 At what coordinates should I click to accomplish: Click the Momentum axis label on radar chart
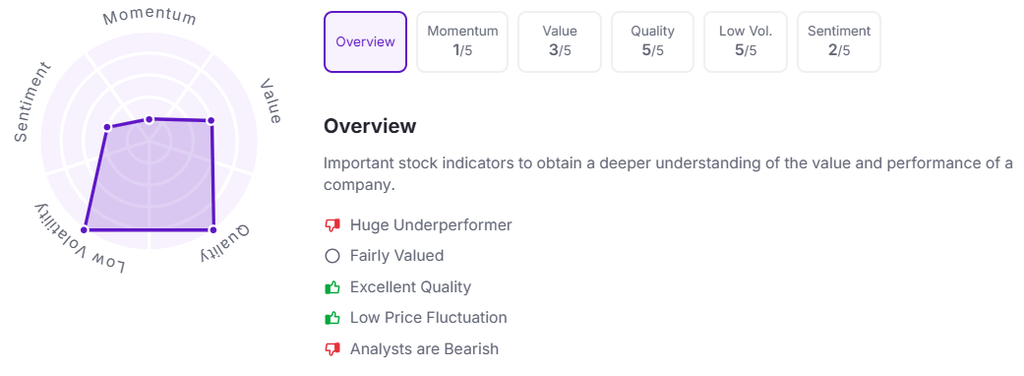(150, 17)
